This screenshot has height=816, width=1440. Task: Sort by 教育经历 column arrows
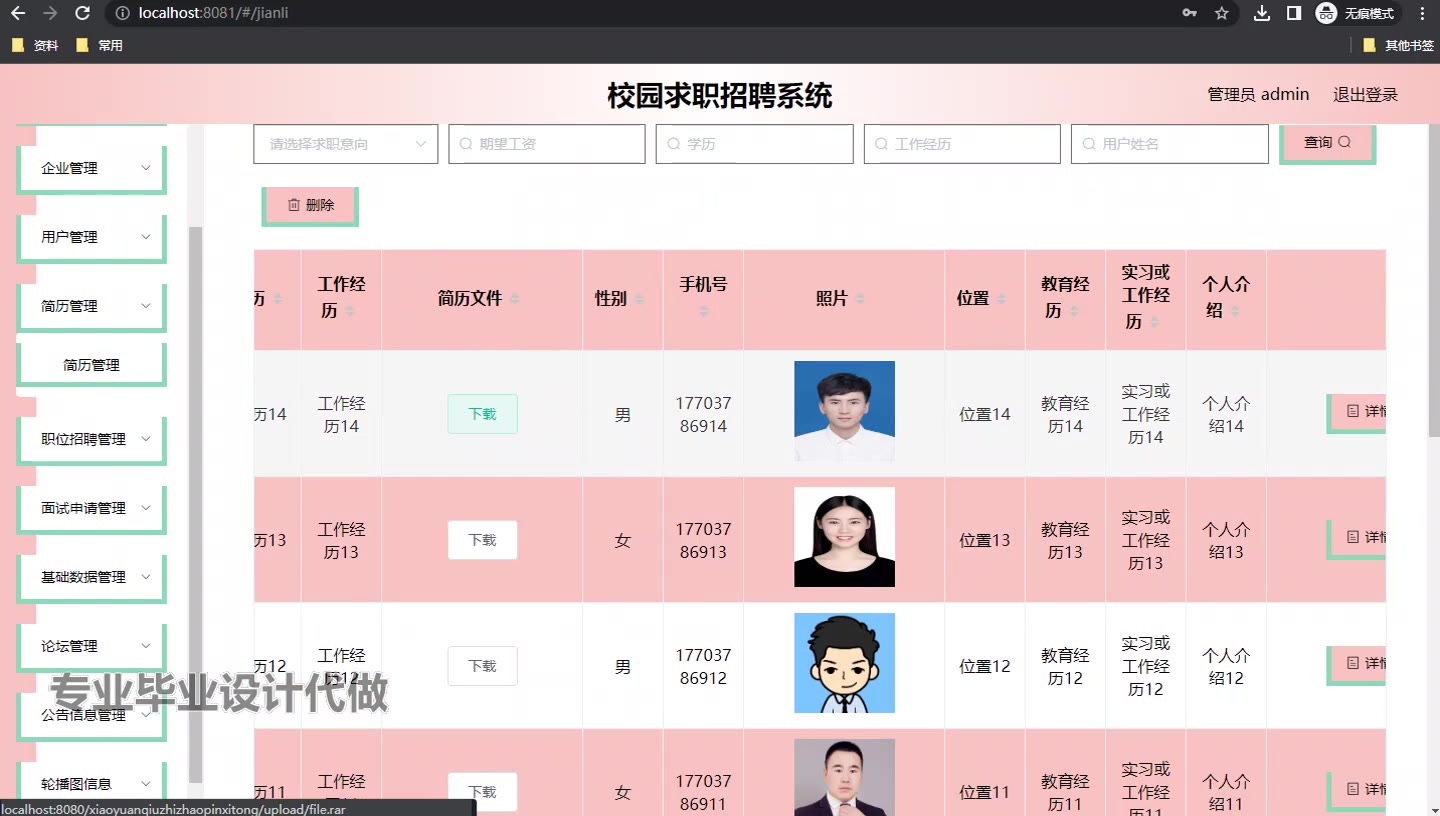point(1074,311)
